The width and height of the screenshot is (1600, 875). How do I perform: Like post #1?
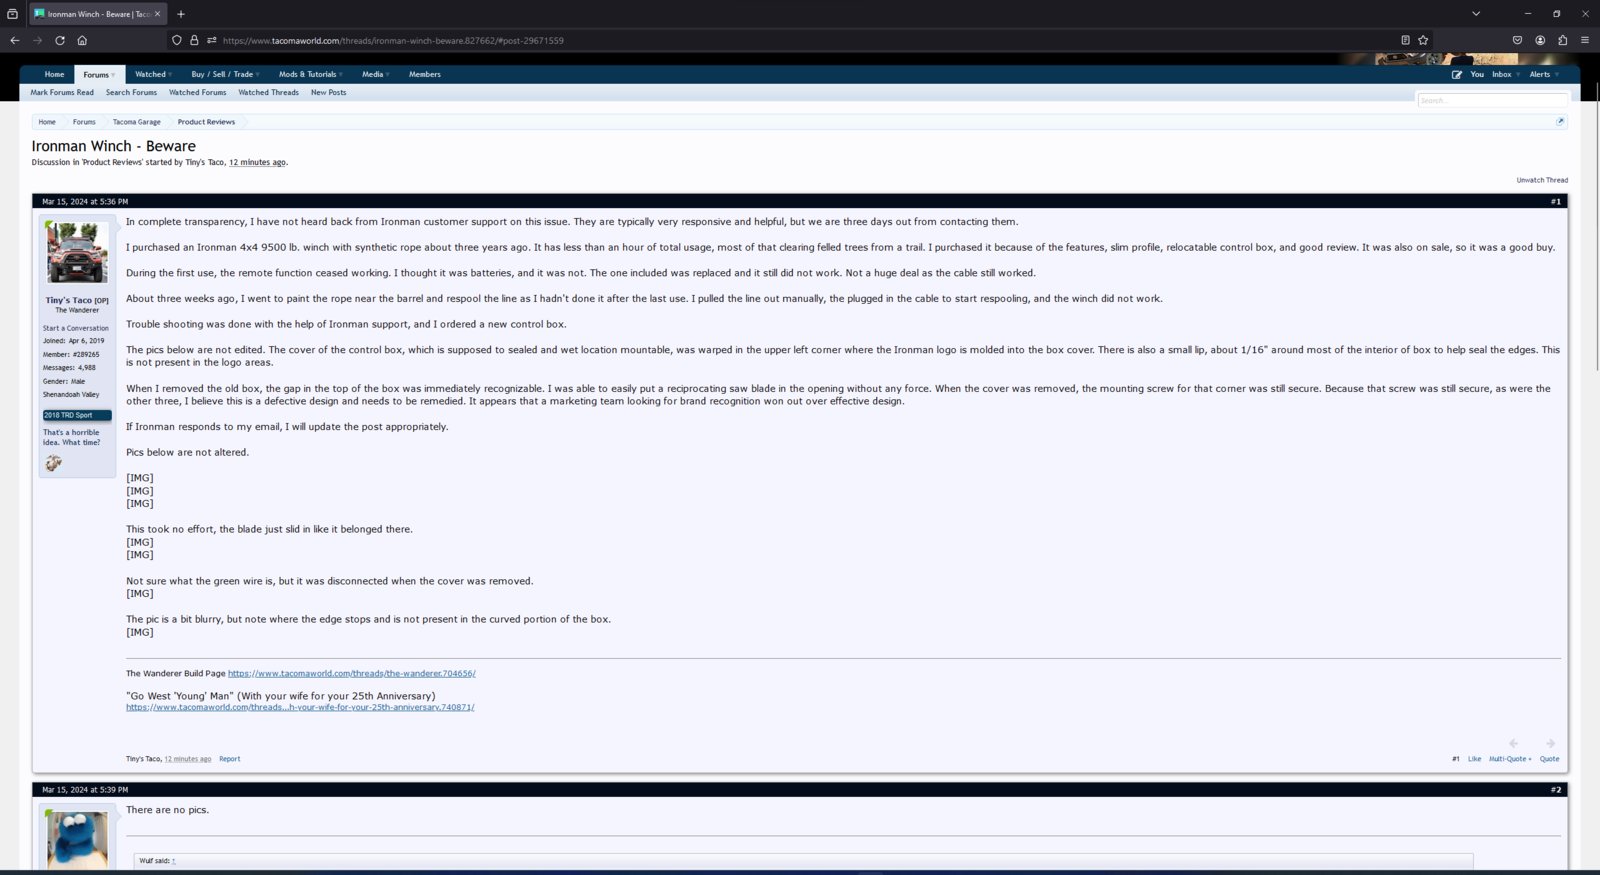tap(1474, 759)
